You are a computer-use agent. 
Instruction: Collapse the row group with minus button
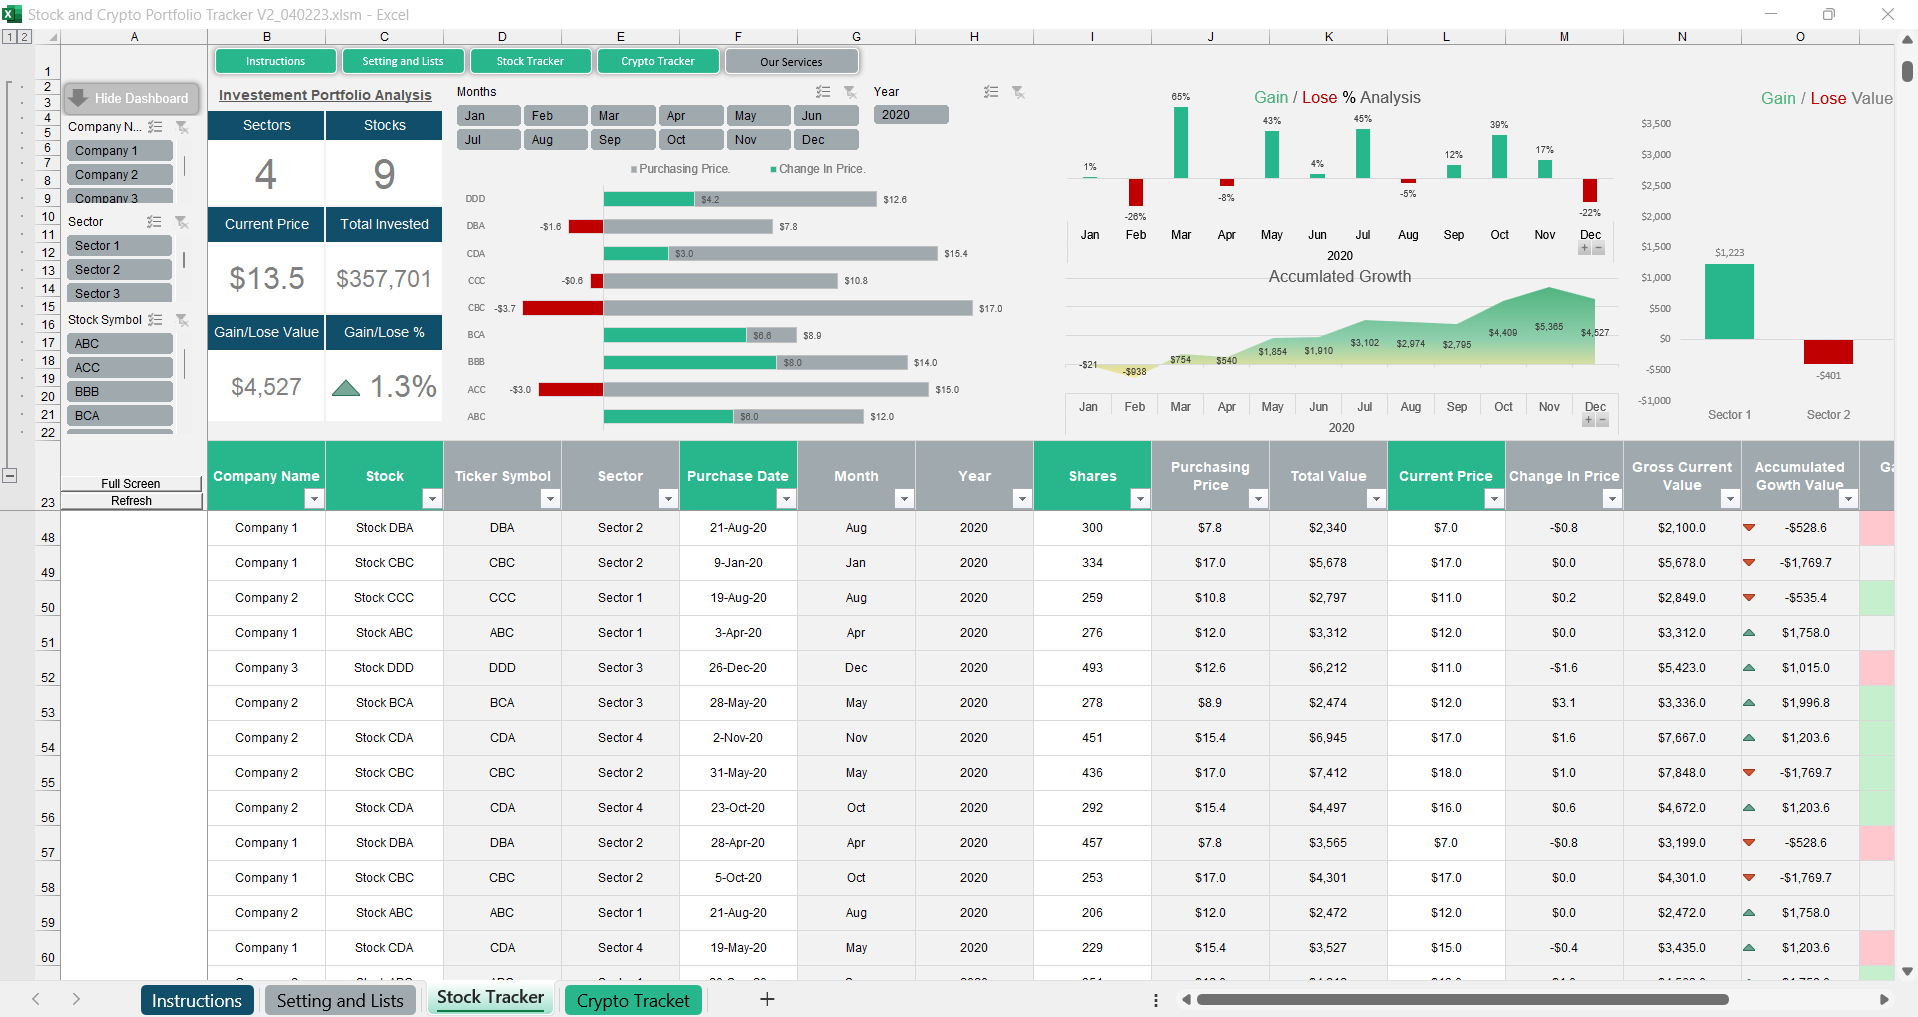pyautogui.click(x=10, y=476)
